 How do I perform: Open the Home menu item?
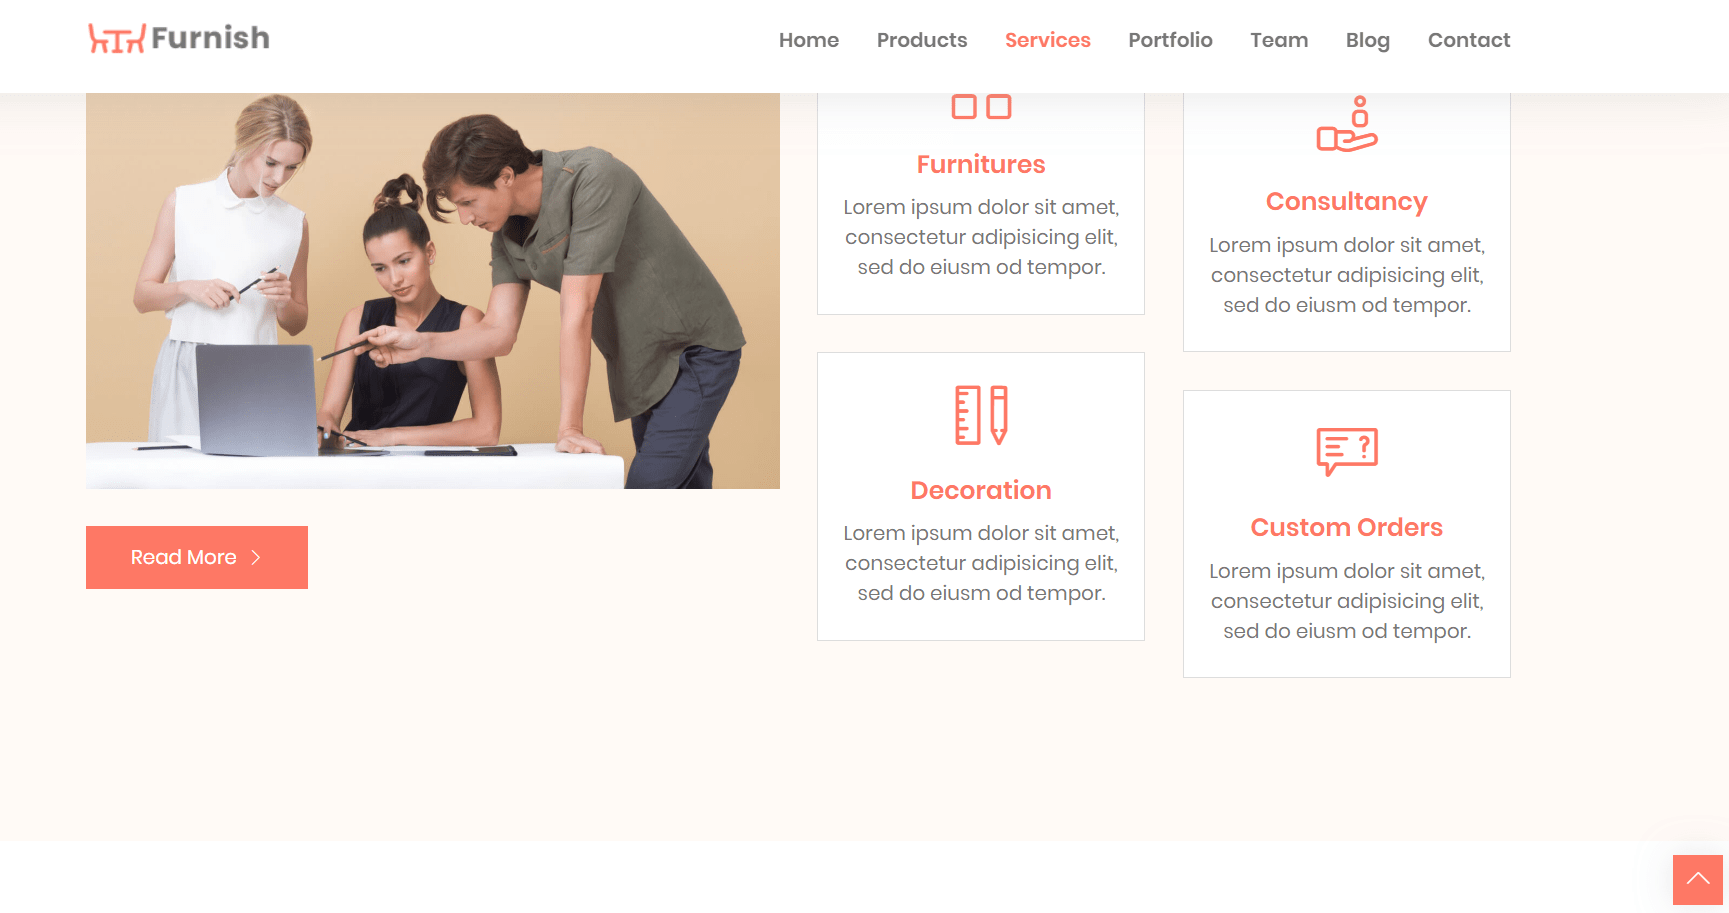[x=809, y=40]
